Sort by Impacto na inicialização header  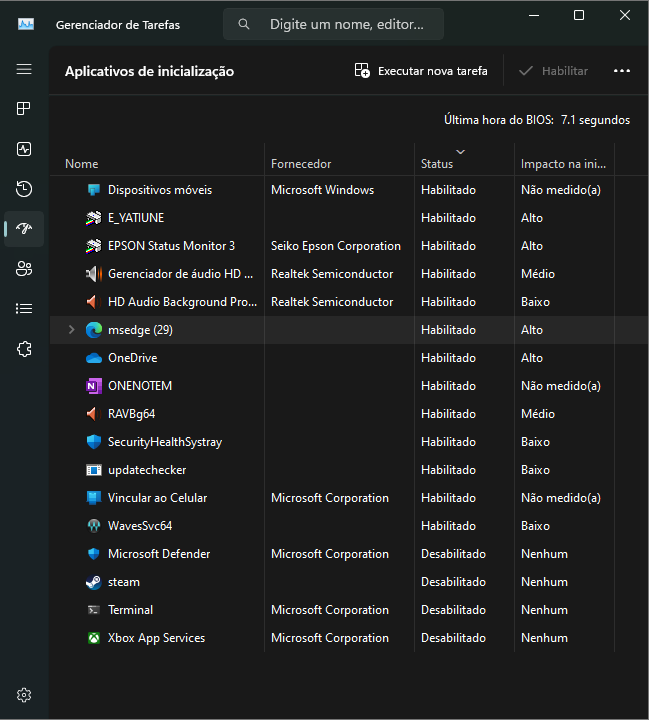click(x=563, y=164)
